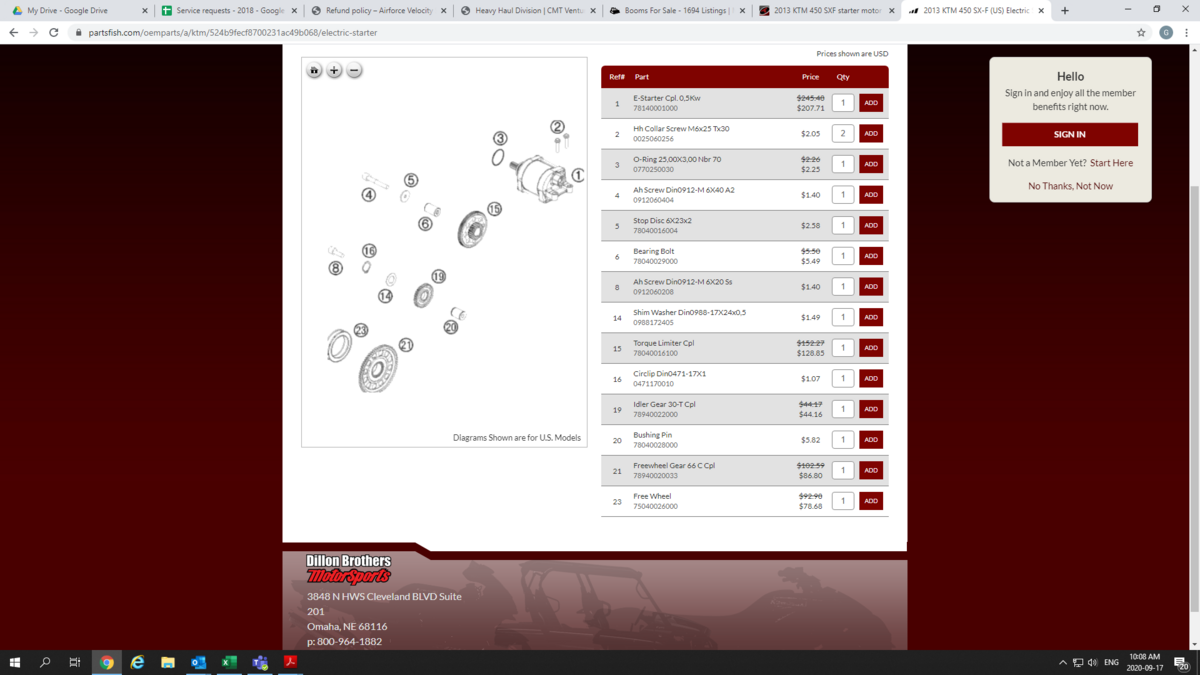Click callout 21 in the diagram

[406, 345]
